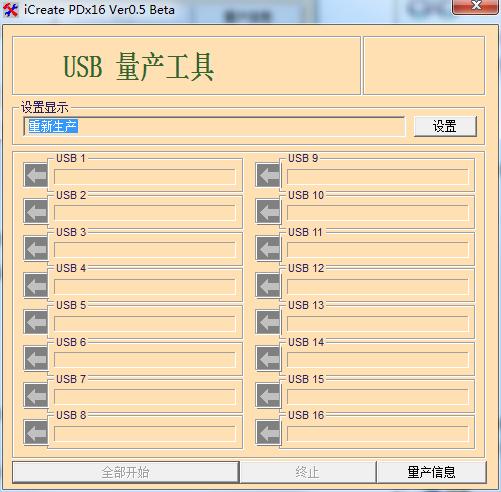
Task: Select the arrow icon next to USB 9
Action: [268, 175]
